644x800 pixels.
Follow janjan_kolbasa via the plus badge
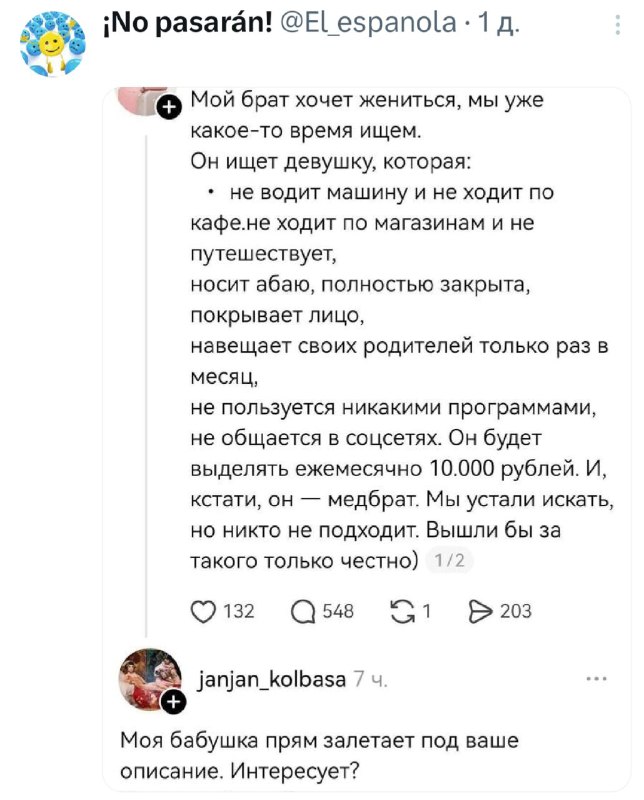[x=172, y=703]
